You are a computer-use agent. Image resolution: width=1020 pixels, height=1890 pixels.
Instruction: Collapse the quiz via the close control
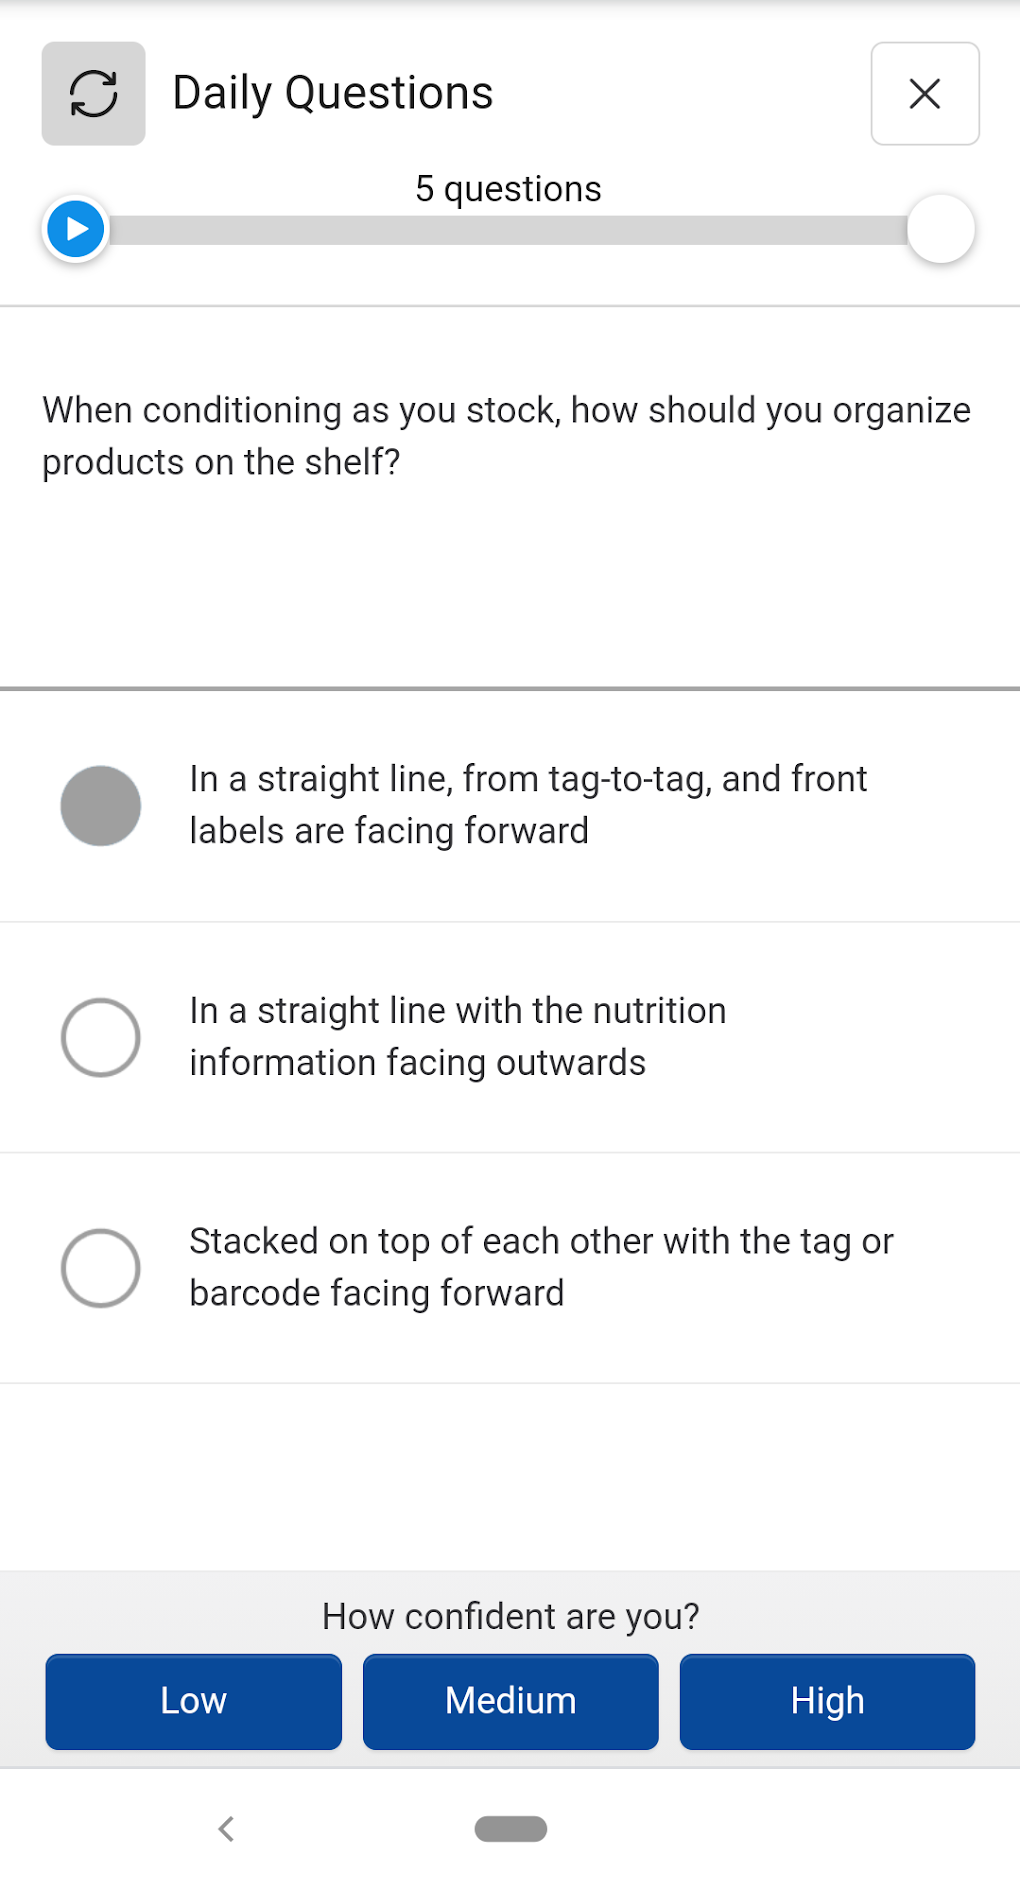(x=924, y=94)
